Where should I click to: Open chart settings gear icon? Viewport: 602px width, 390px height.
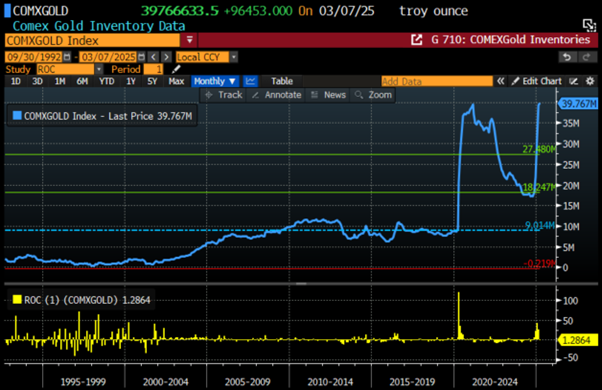click(590, 81)
